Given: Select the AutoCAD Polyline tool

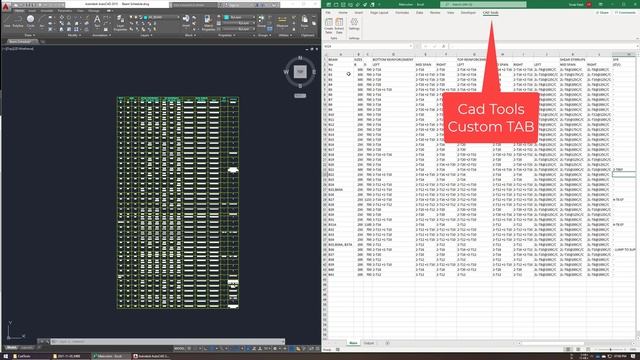Looking at the screenshot, I should point(18,20).
